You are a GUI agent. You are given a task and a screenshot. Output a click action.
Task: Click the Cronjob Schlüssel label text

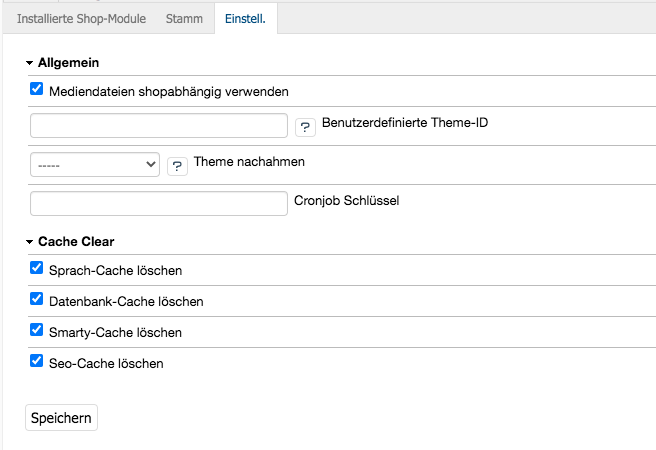(x=346, y=200)
